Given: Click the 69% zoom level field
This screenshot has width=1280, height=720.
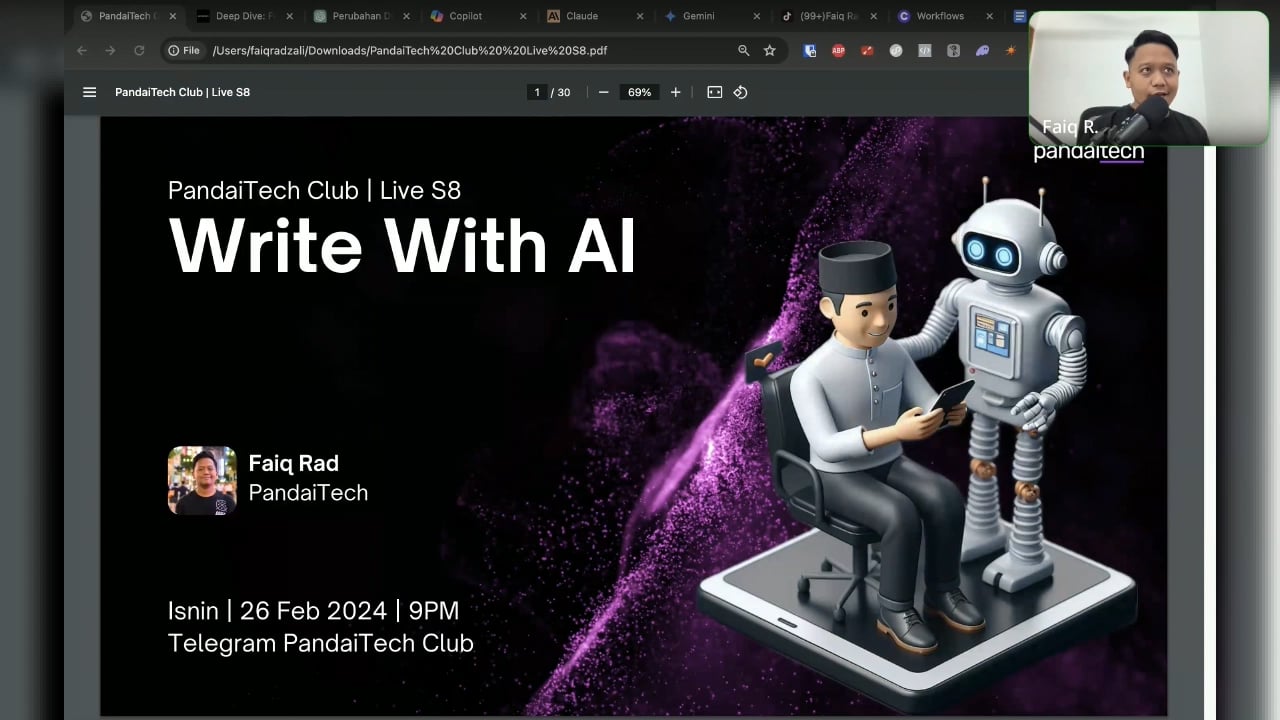Looking at the screenshot, I should 639,92.
